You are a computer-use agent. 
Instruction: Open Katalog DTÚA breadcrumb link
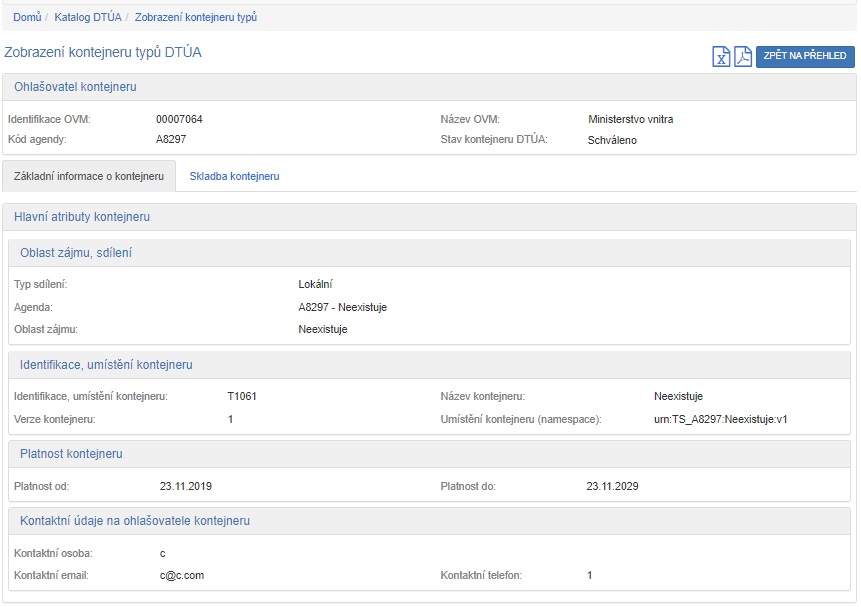[89, 17]
